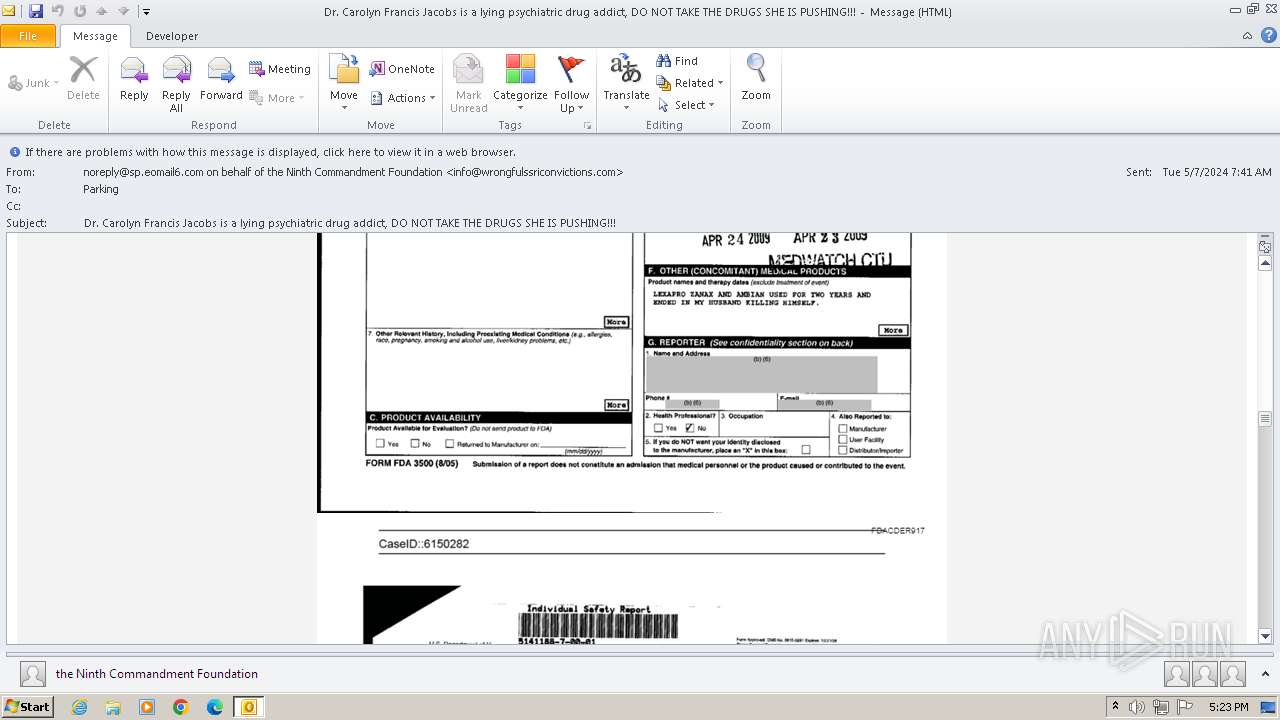
Task: Open the Action Center flag icon
Action: coord(1184,707)
